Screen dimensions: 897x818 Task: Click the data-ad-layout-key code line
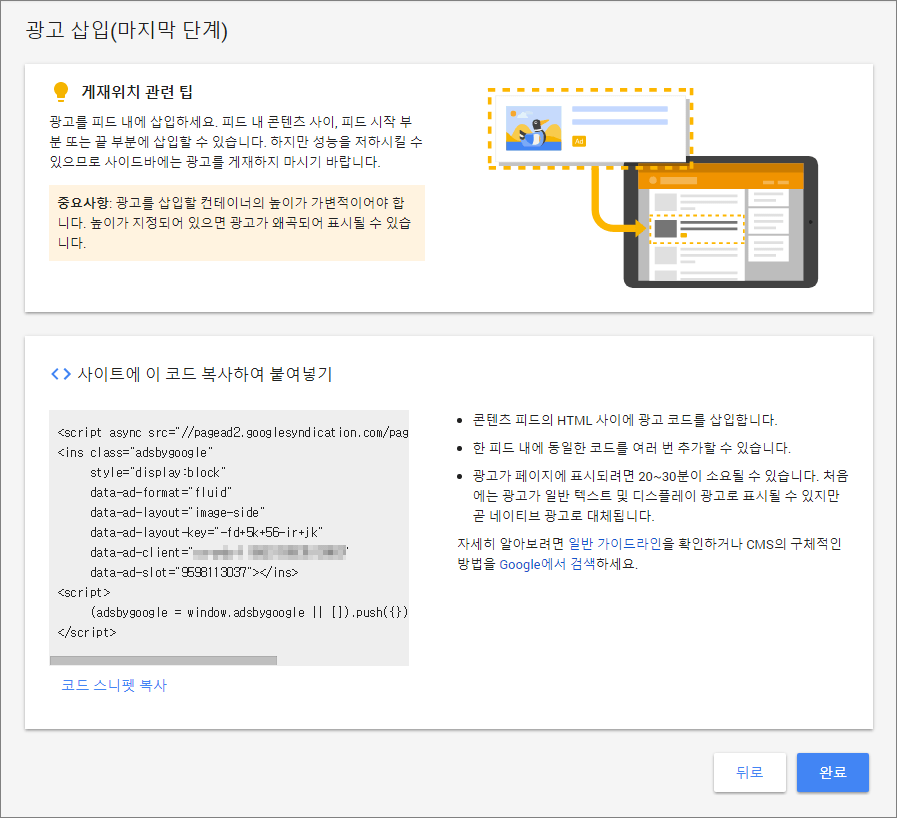pos(207,532)
